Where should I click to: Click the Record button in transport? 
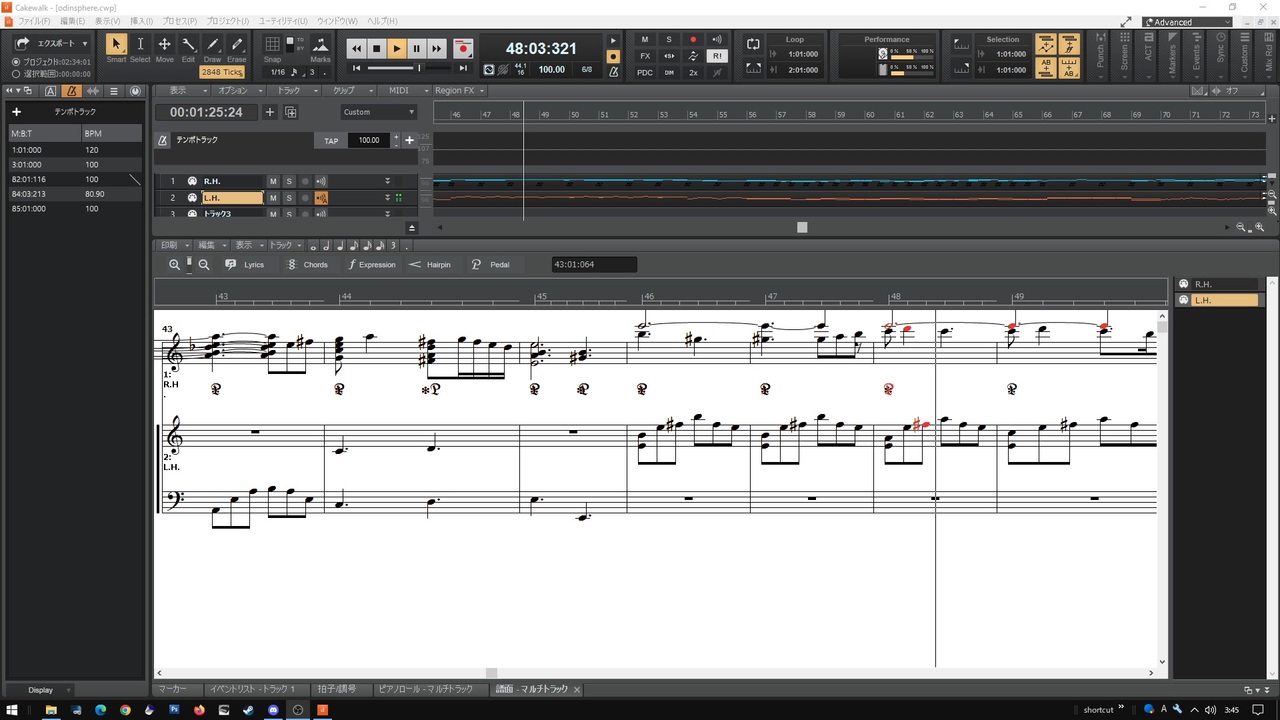[x=463, y=48]
